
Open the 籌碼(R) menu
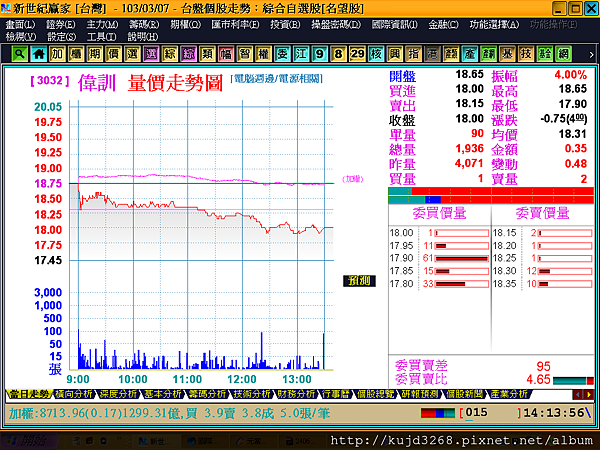tap(144, 25)
